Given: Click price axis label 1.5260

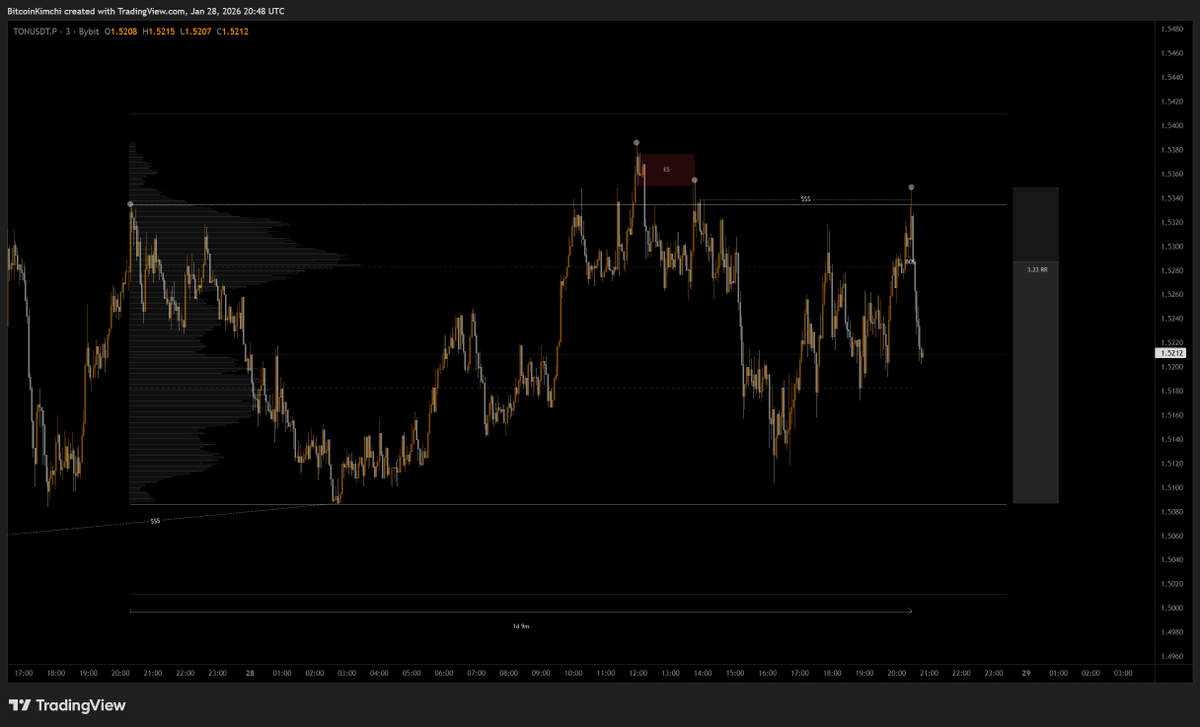Looking at the screenshot, I should [1172, 294].
